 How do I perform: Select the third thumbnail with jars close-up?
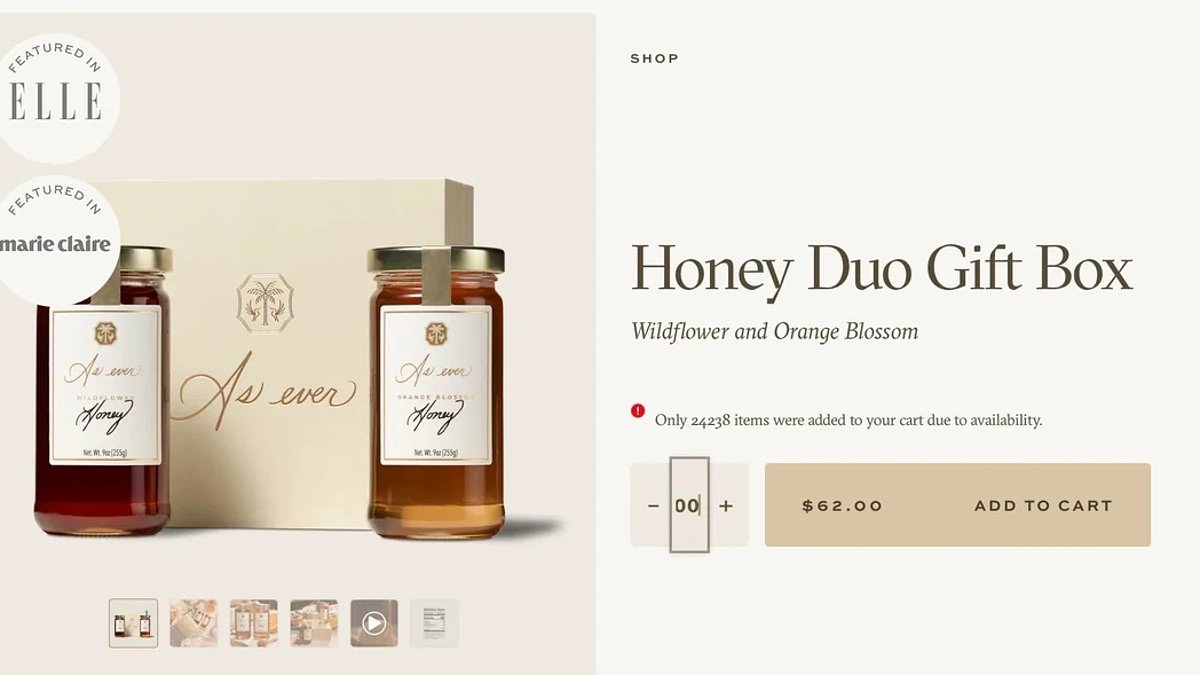254,623
